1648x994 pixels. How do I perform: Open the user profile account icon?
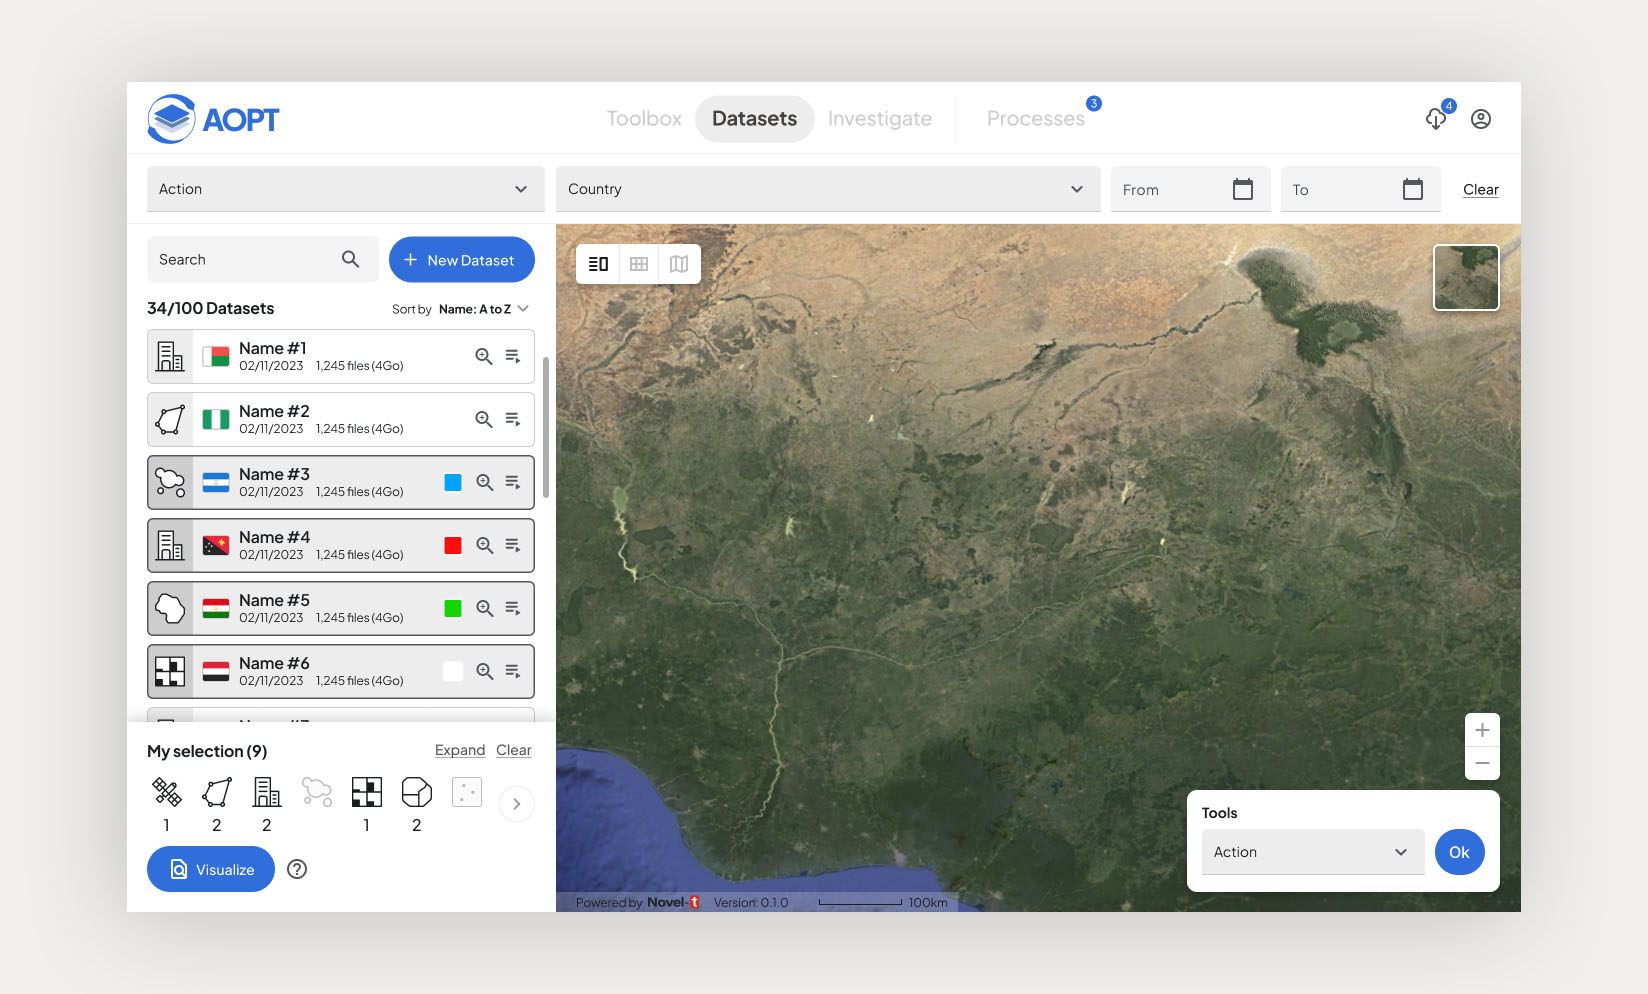(x=1481, y=119)
